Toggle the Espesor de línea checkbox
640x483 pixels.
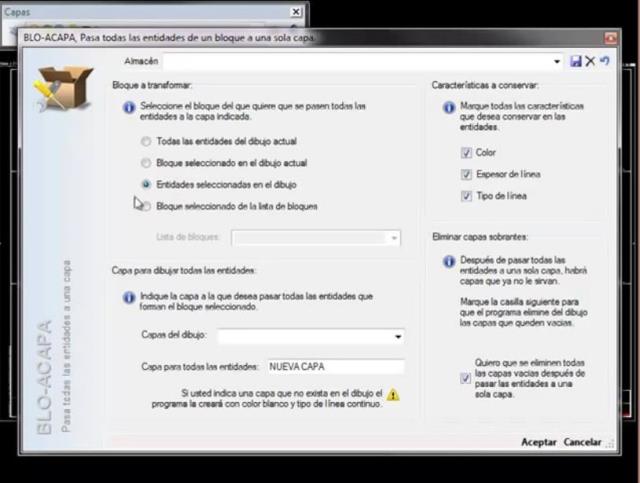(466, 175)
